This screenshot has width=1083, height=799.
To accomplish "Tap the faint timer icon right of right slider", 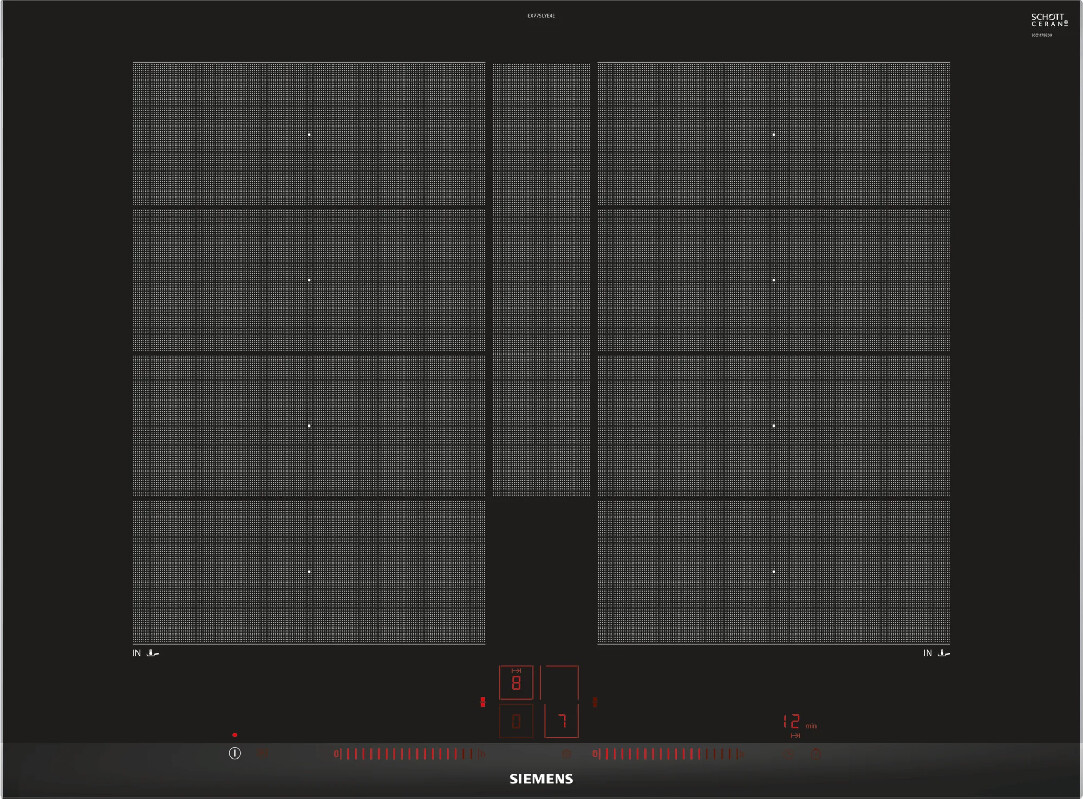I will [787, 754].
